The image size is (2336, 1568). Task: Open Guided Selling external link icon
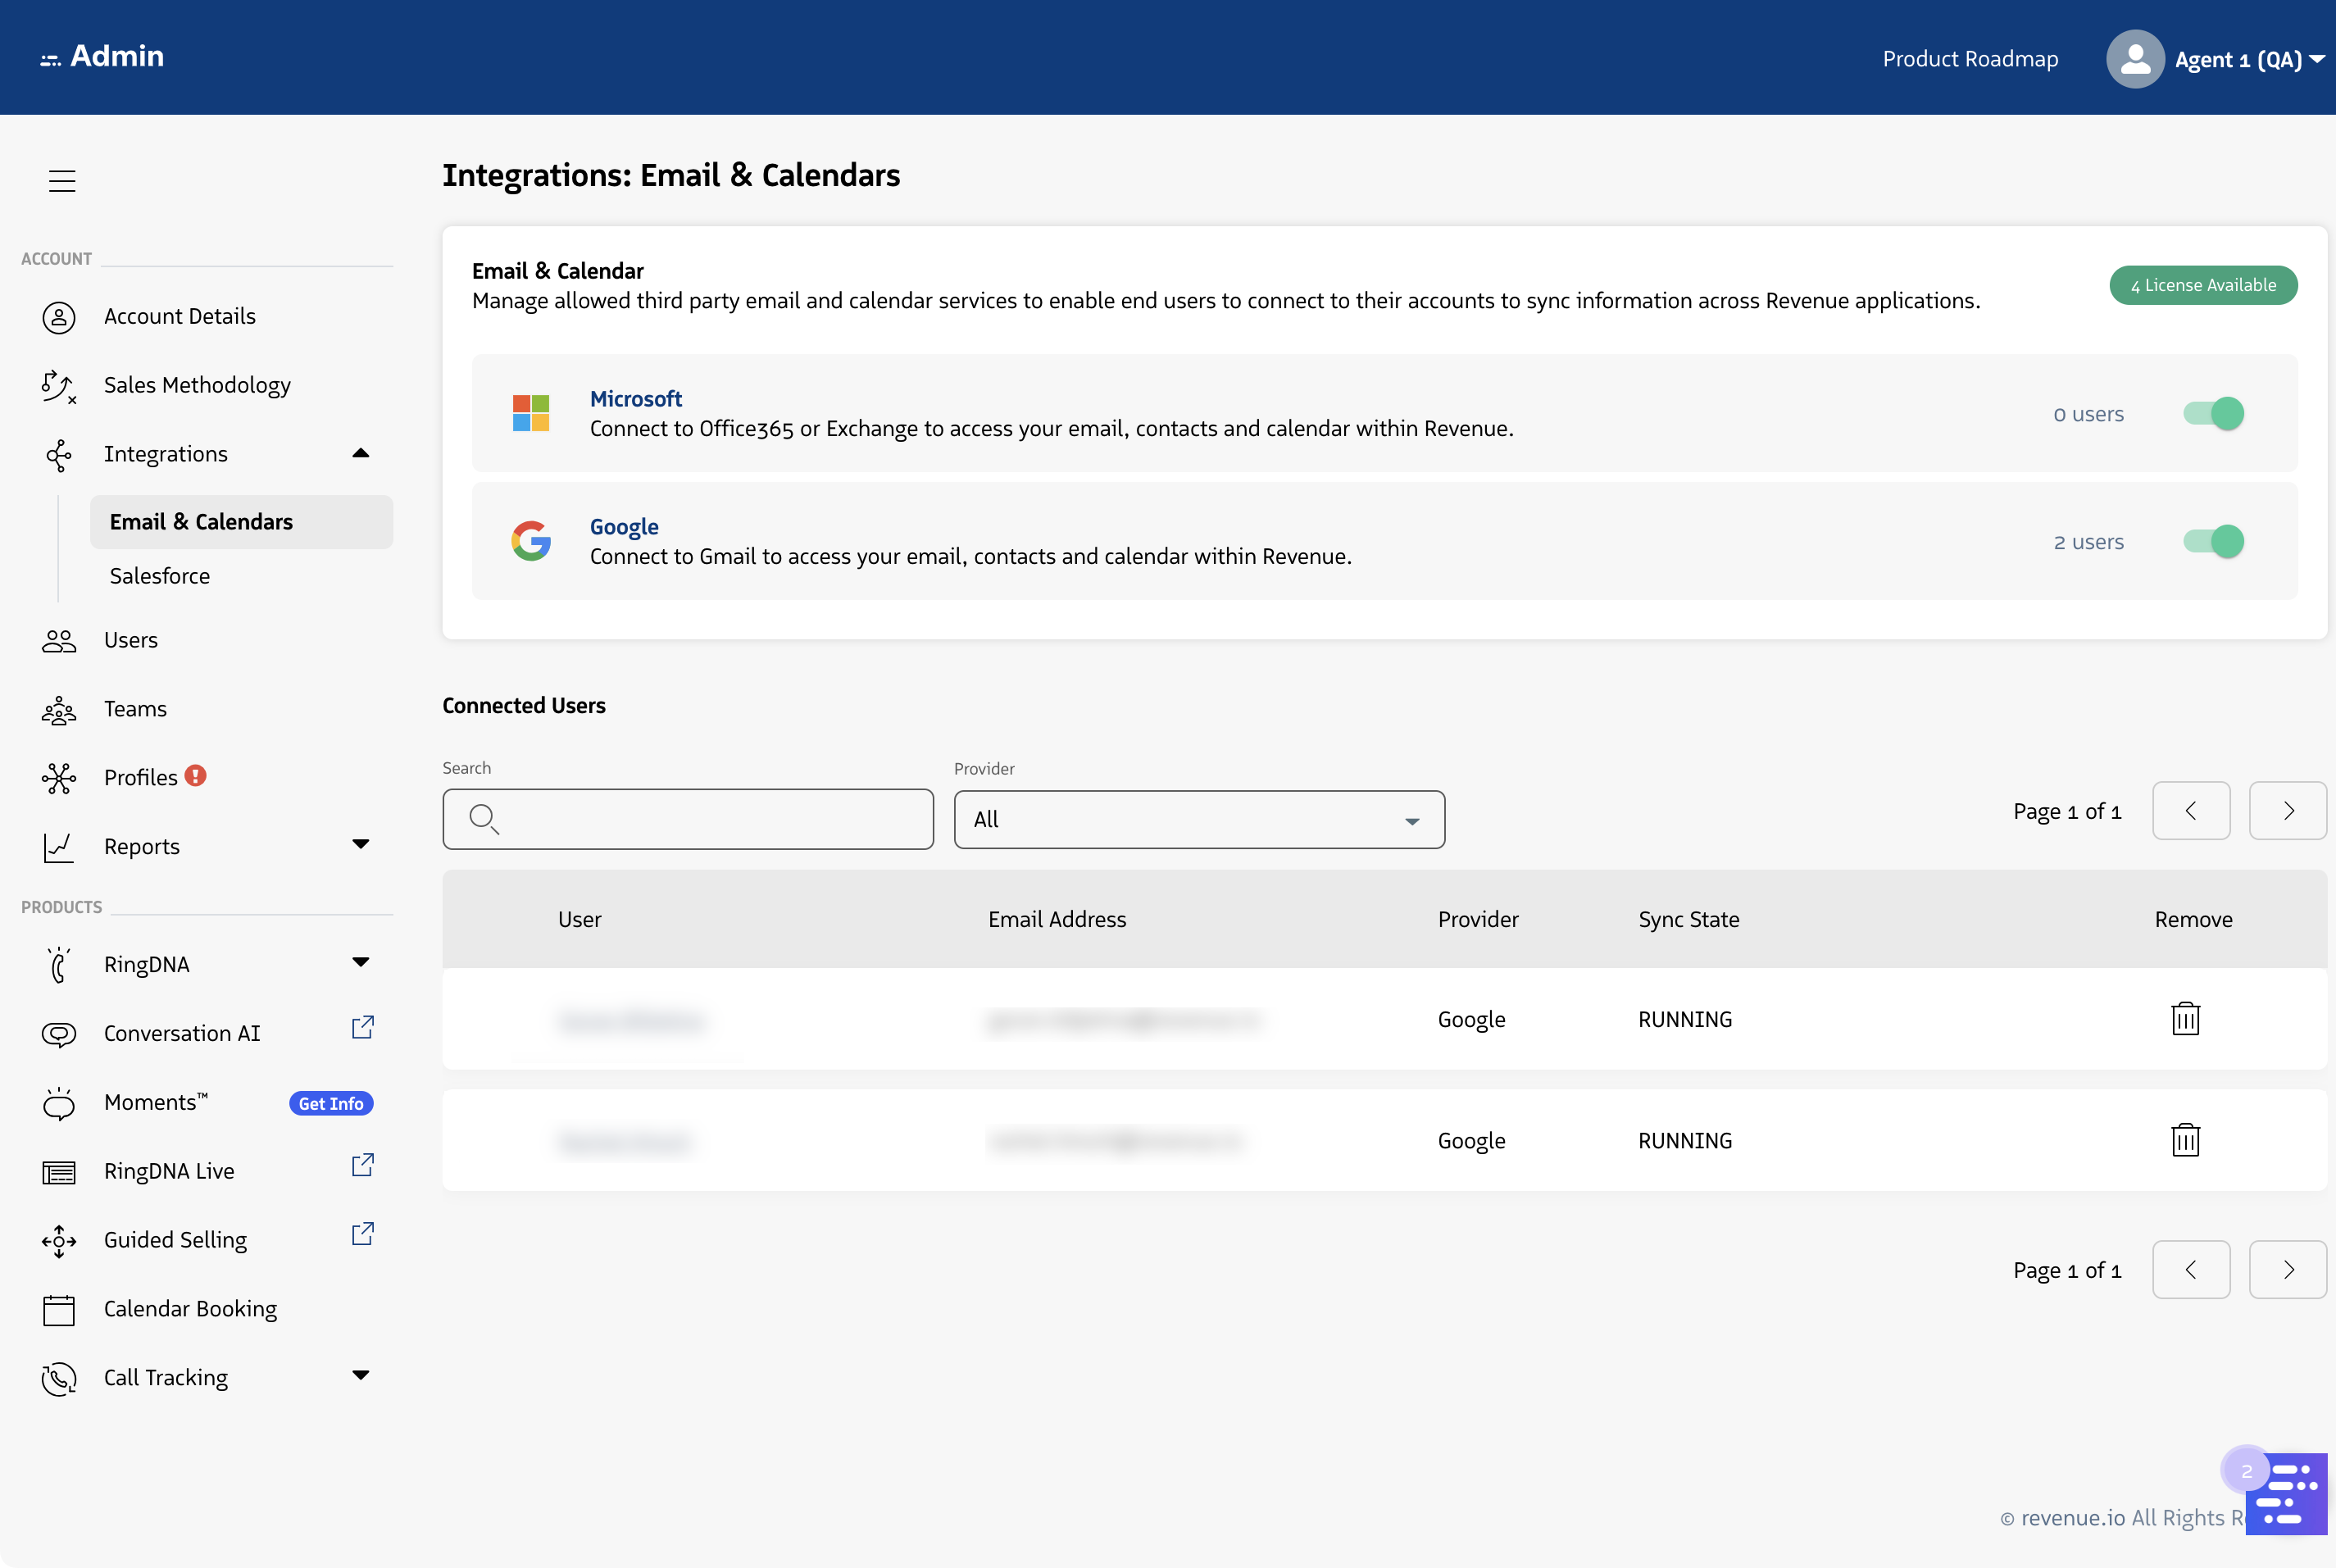point(362,1235)
